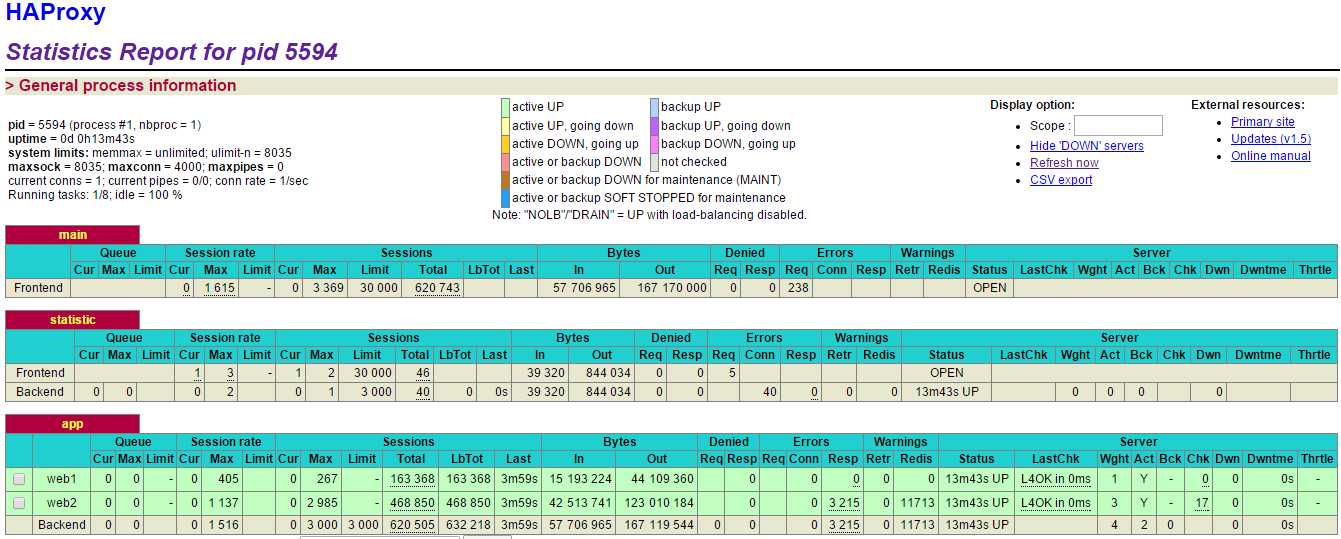
Task: Open the Updates (v1.5) link
Action: point(1271,139)
